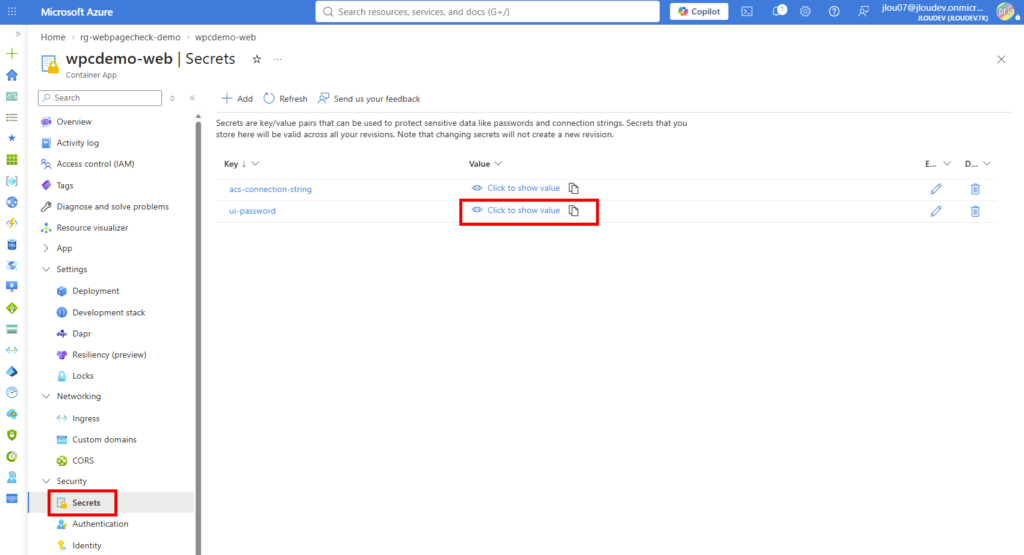
Task: Close the Secrets blade
Action: [1001, 59]
